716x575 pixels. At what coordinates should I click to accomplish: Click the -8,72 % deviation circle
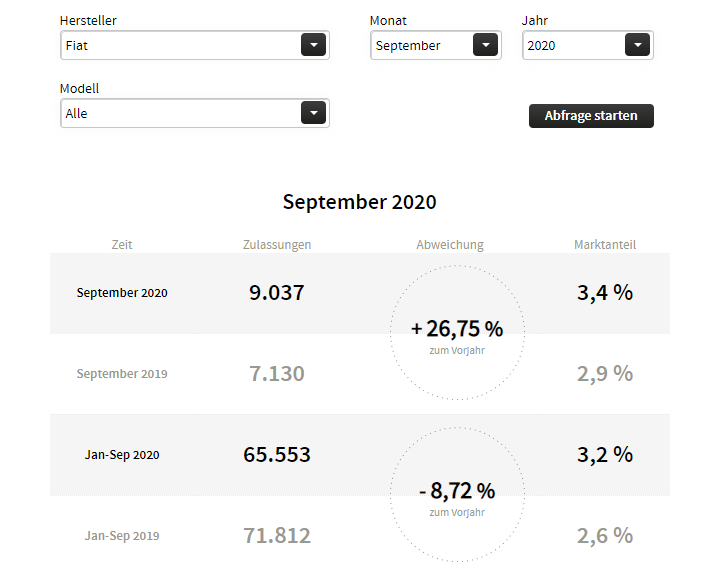tap(457, 495)
